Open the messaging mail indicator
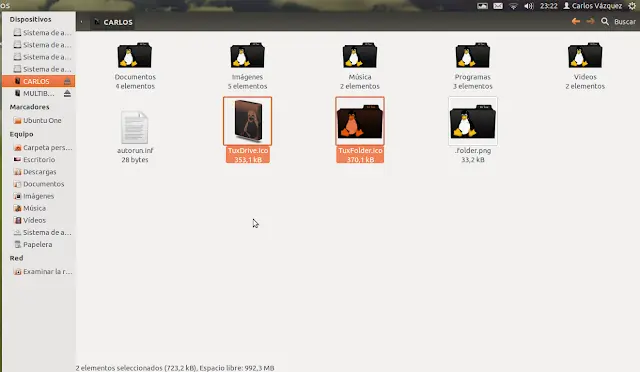Viewport: 640px width, 372px height. coord(498,6)
